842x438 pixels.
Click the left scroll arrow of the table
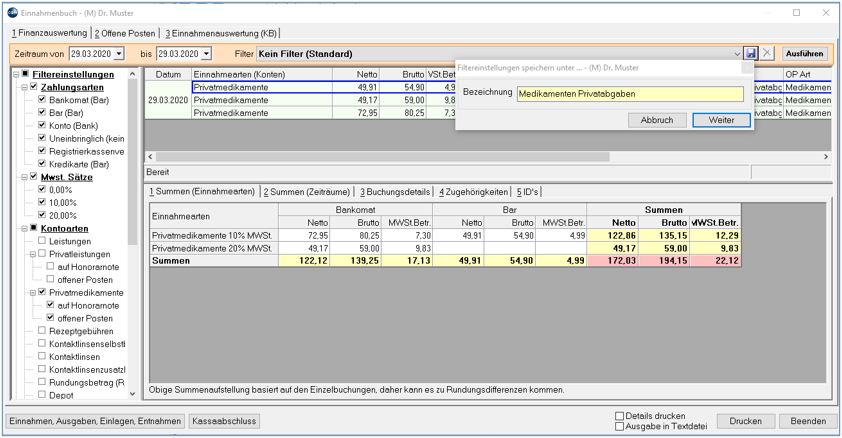(x=150, y=157)
